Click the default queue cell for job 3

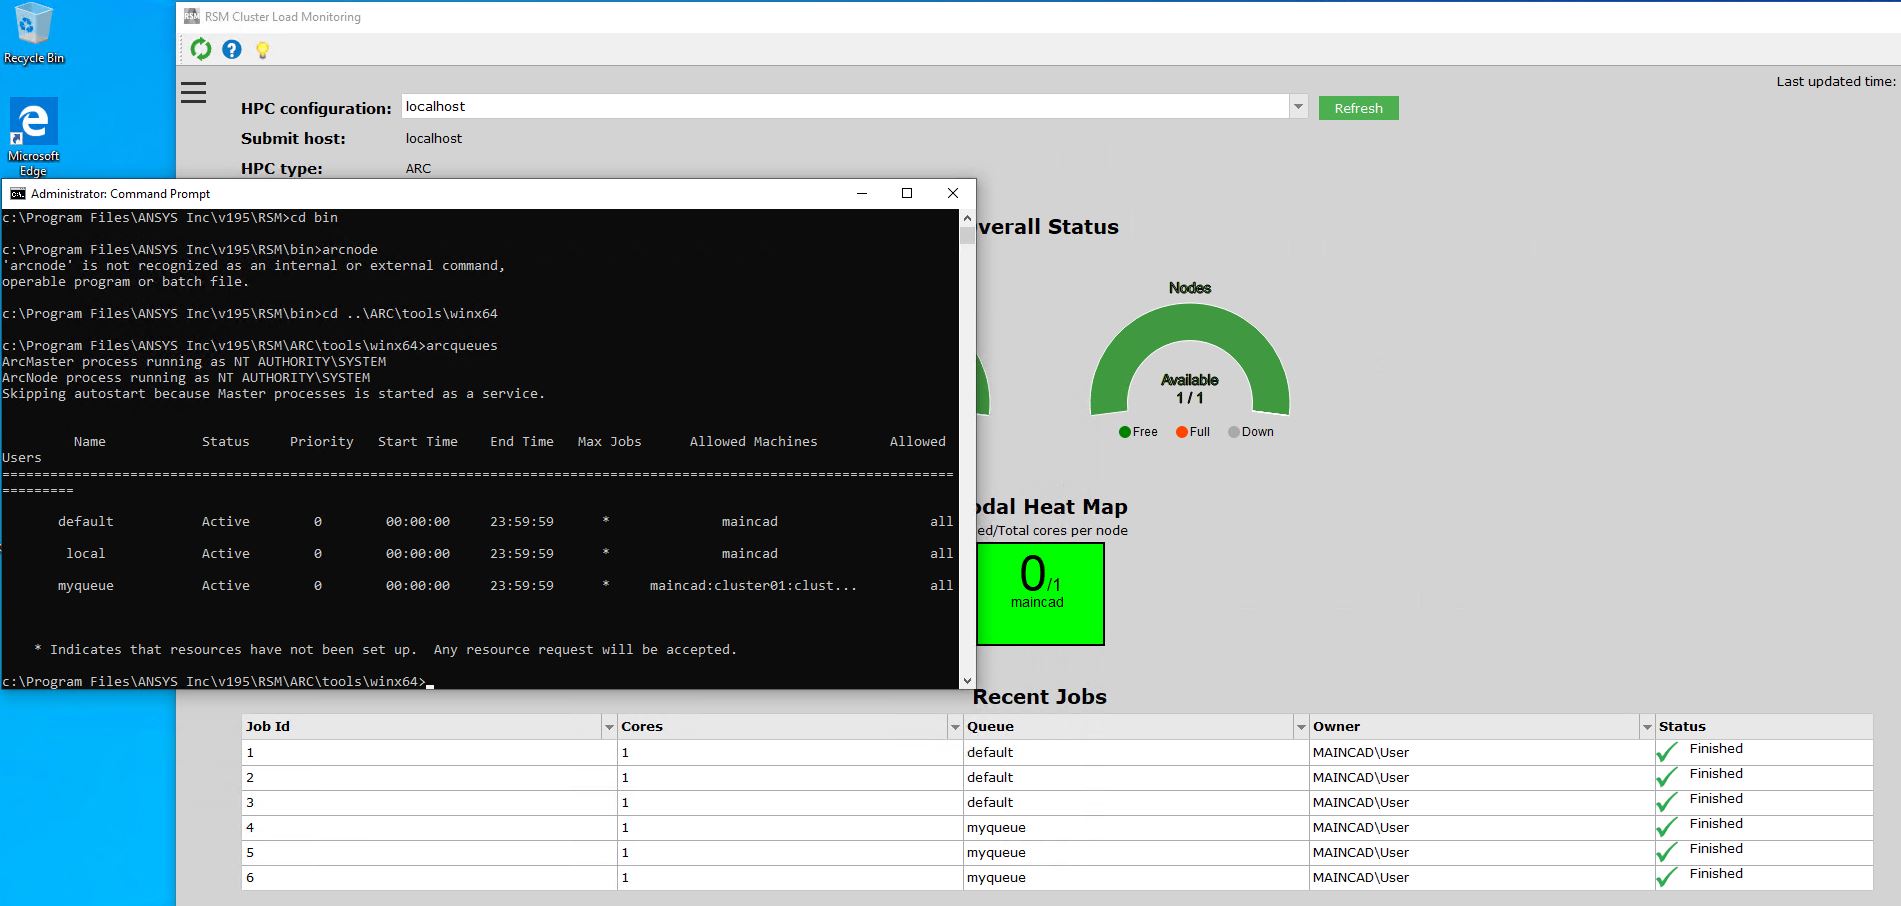click(1135, 802)
